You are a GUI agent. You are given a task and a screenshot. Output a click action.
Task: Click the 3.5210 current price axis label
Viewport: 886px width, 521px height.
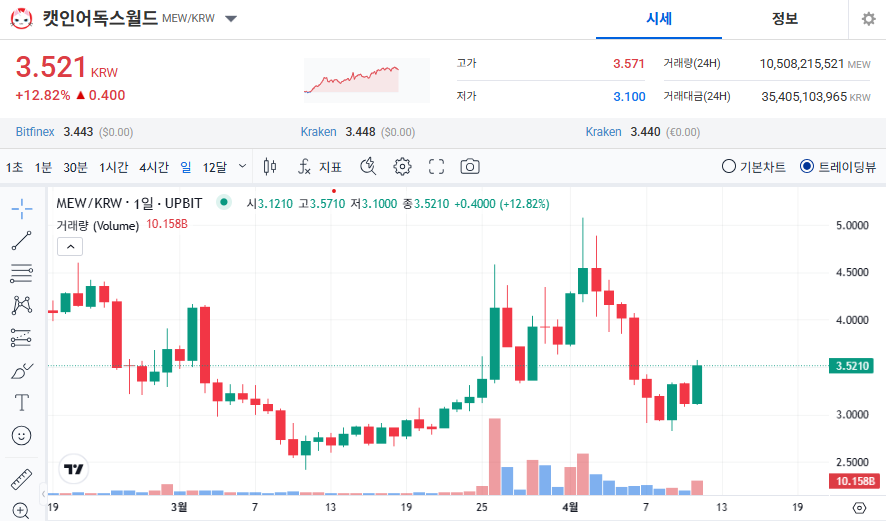pos(851,366)
